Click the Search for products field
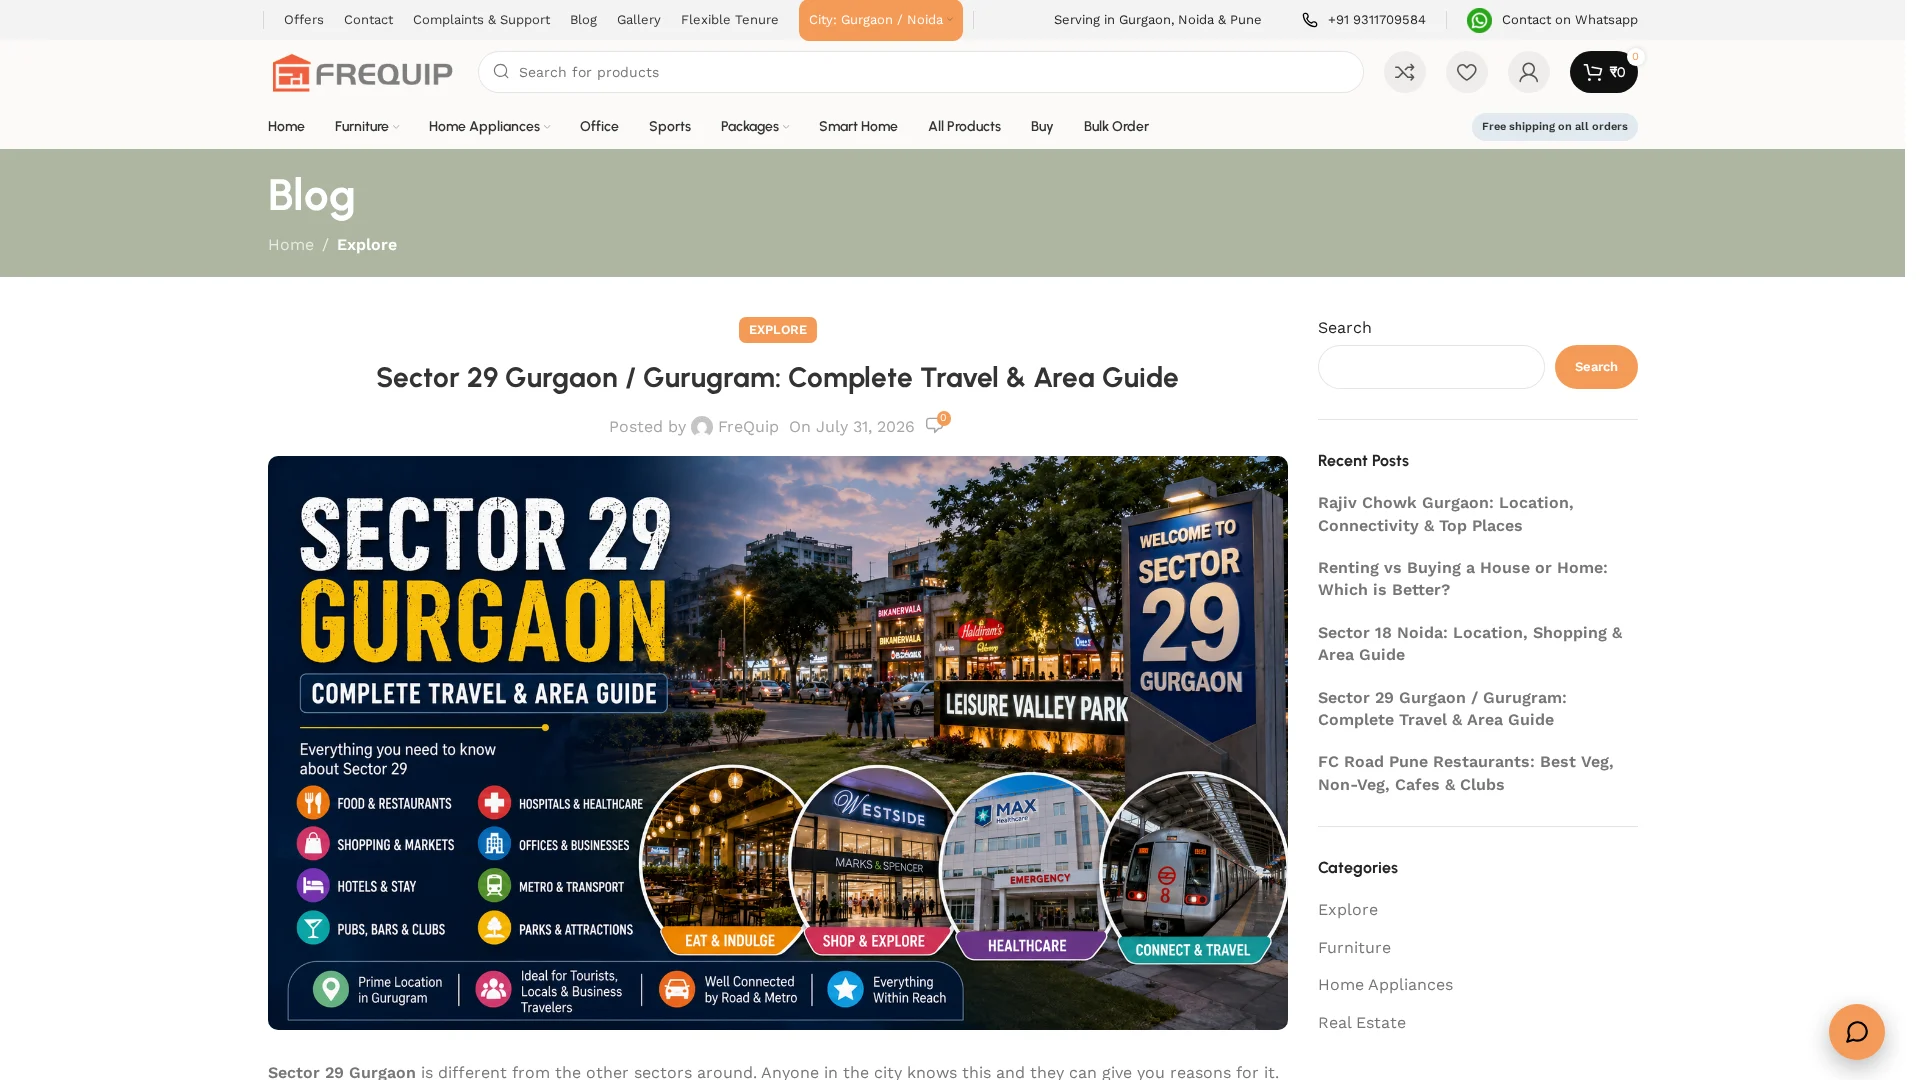The height and width of the screenshot is (1080, 1920). click(920, 72)
